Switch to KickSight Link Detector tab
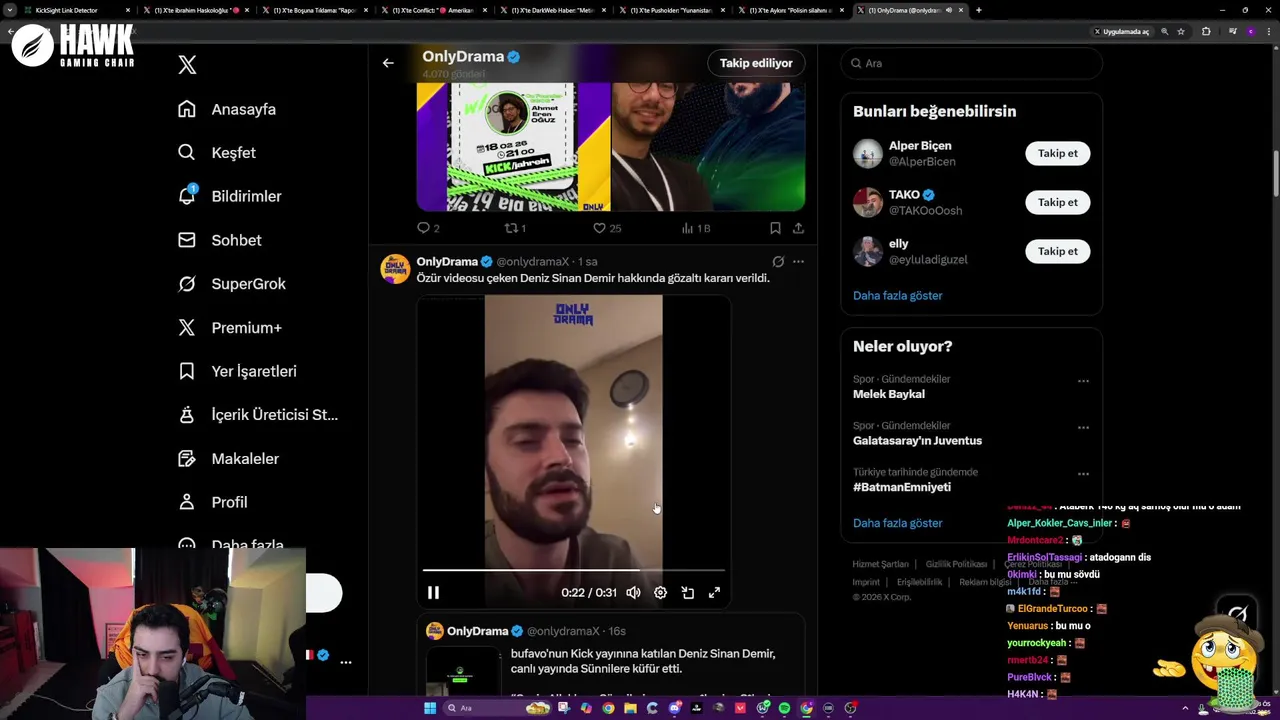 (75, 10)
